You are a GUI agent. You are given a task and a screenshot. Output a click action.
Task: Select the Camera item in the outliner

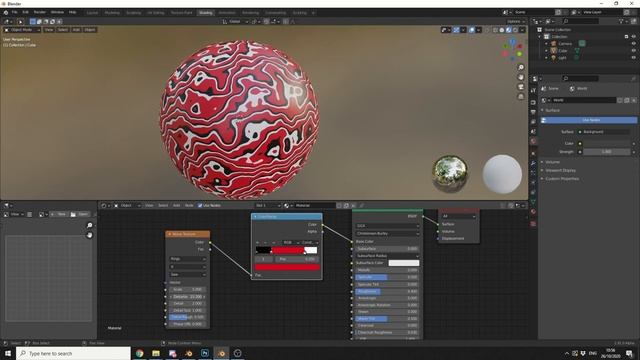point(565,44)
